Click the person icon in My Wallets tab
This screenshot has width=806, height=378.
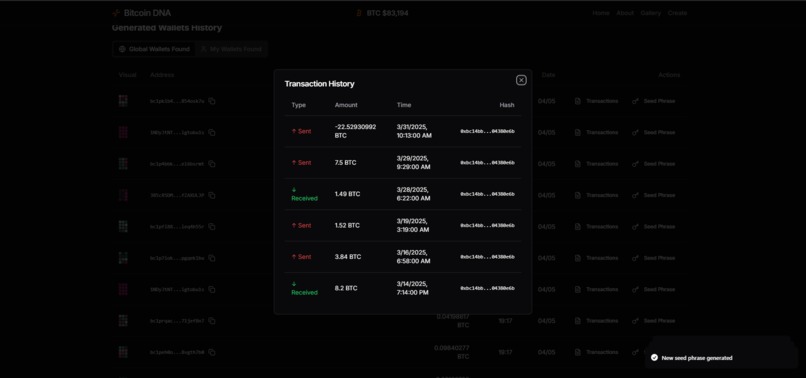204,49
